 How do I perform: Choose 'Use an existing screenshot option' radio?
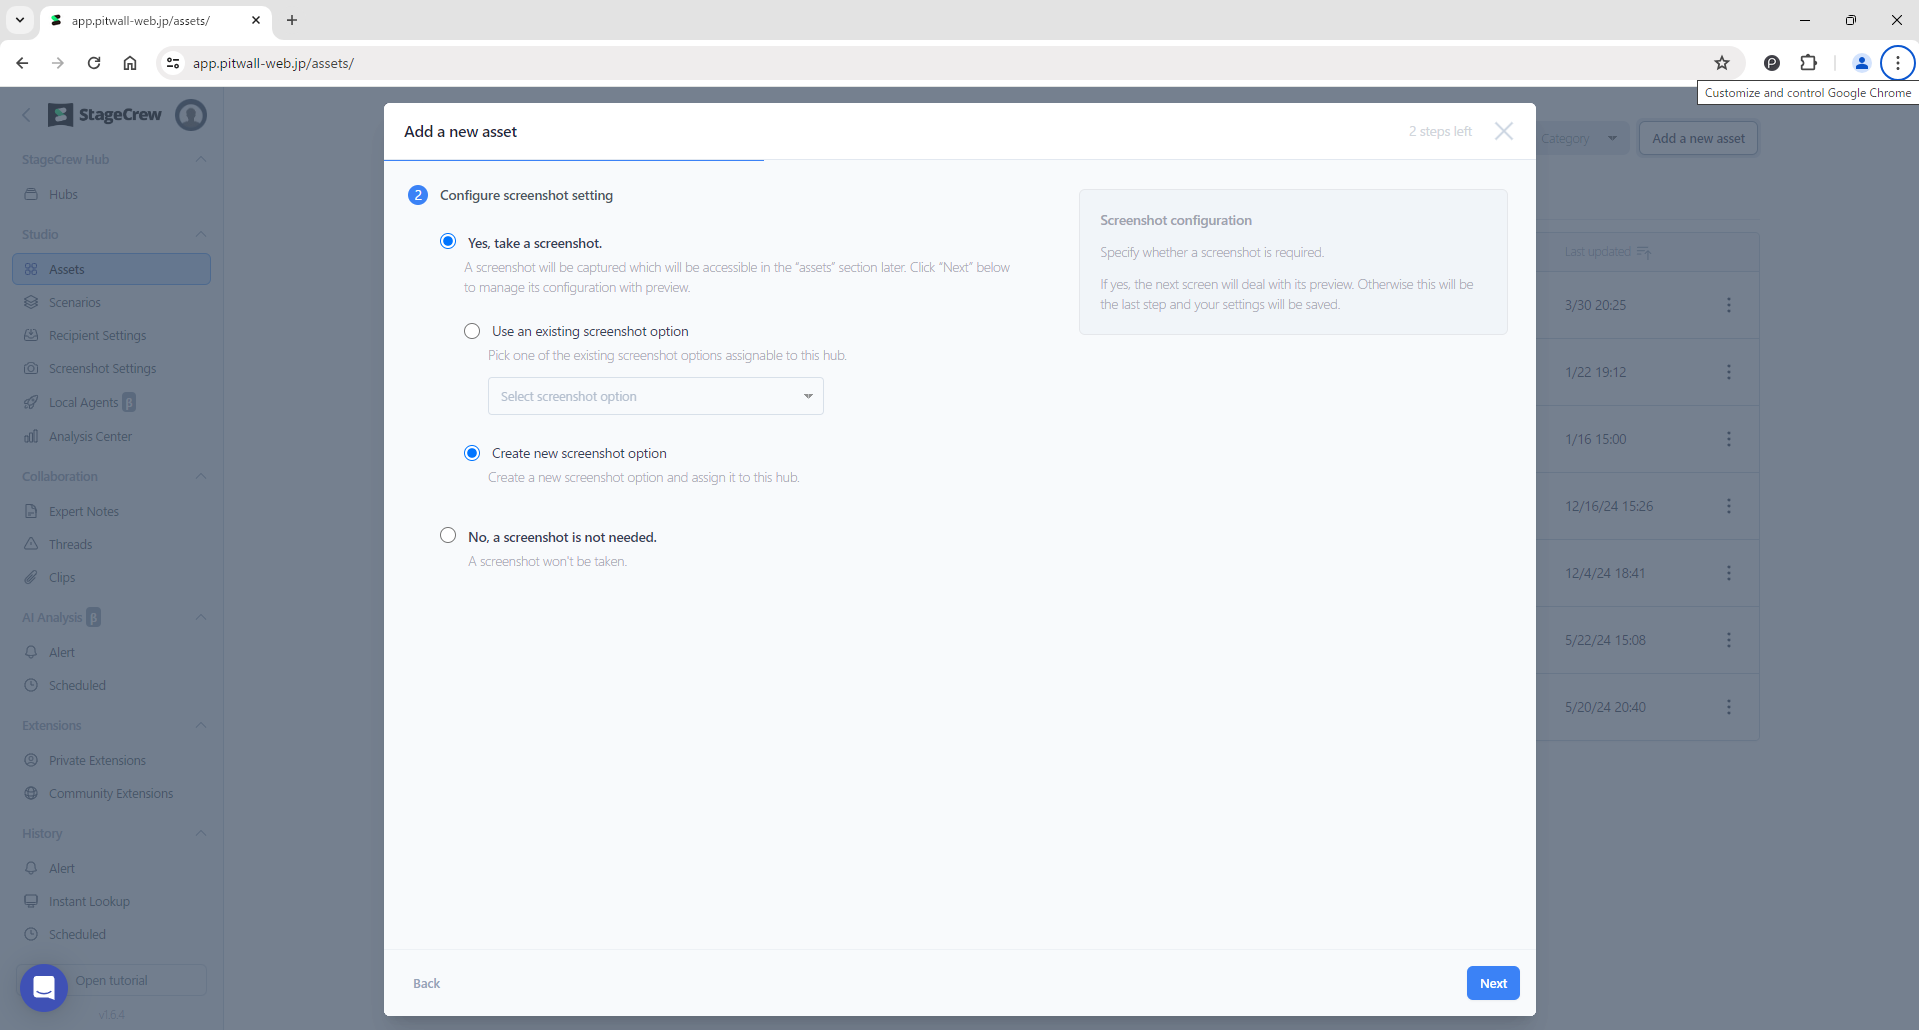coord(472,331)
